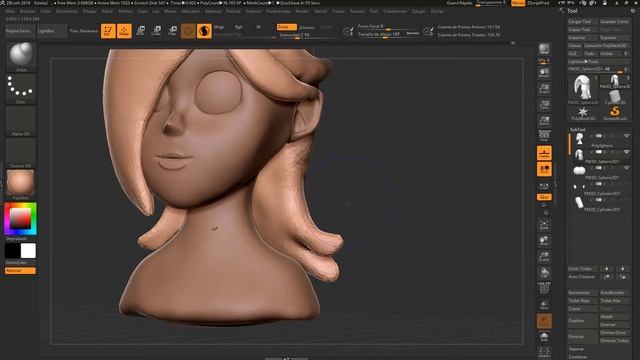Click the Scroll canvas icon
This screenshot has width=640, height=360.
coord(544,73)
